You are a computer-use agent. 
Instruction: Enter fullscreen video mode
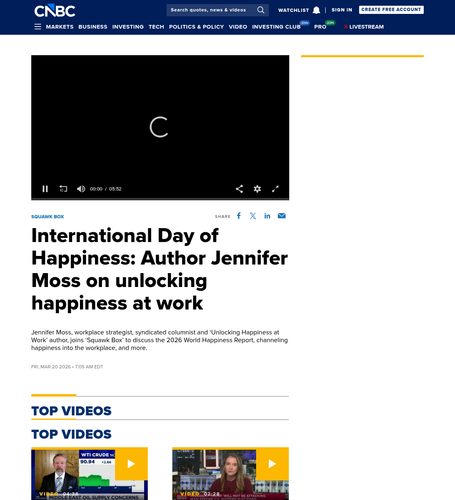(275, 189)
